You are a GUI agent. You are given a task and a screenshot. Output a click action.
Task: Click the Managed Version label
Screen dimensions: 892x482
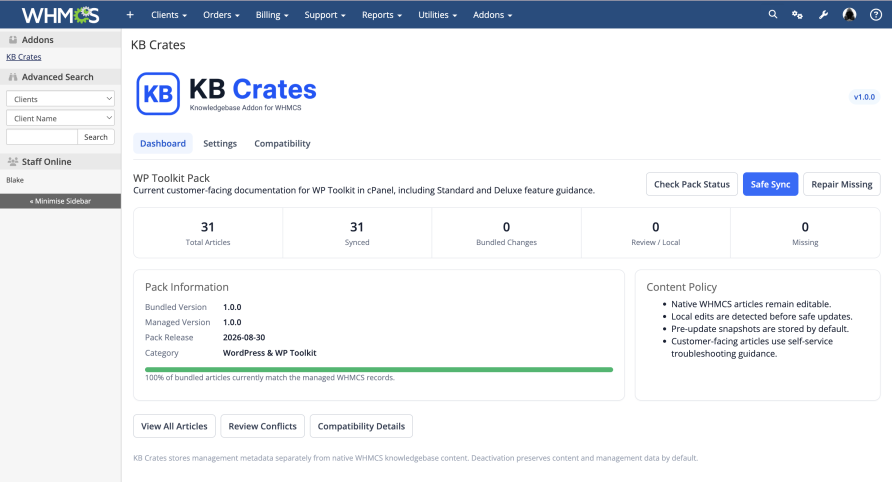pyautogui.click(x=177, y=322)
